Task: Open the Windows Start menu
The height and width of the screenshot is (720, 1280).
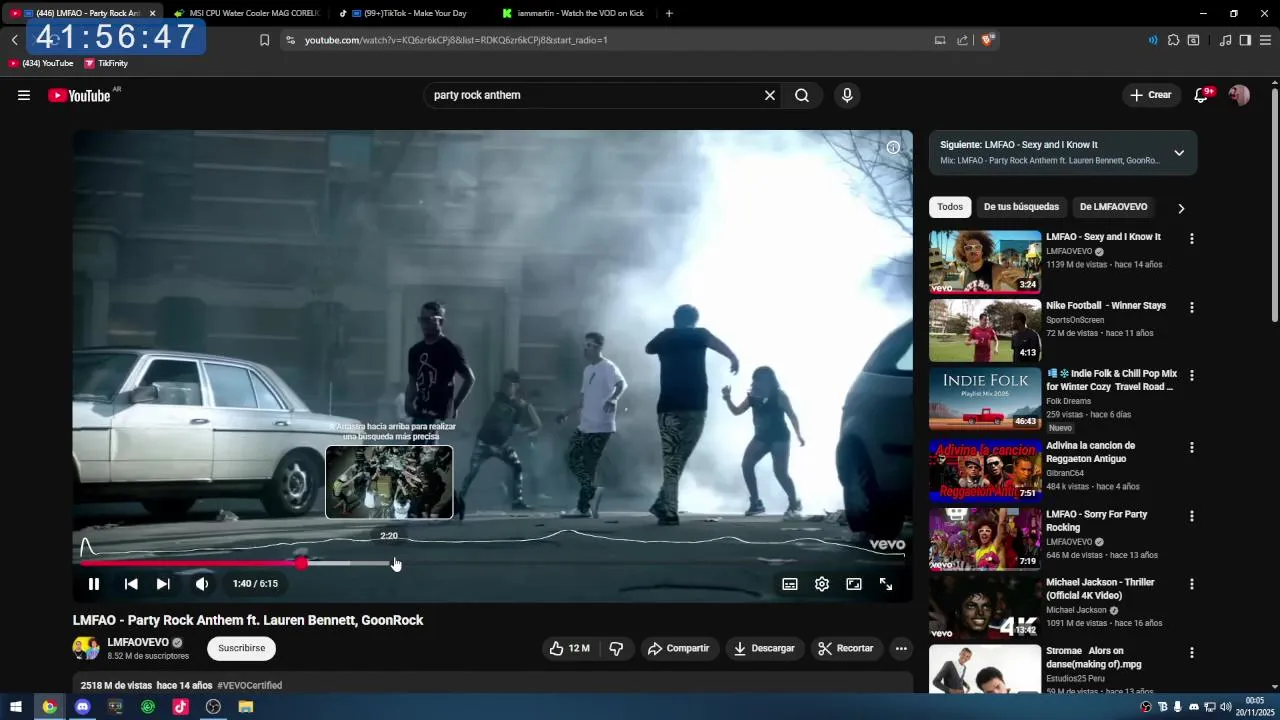Action: pyautogui.click(x=16, y=707)
